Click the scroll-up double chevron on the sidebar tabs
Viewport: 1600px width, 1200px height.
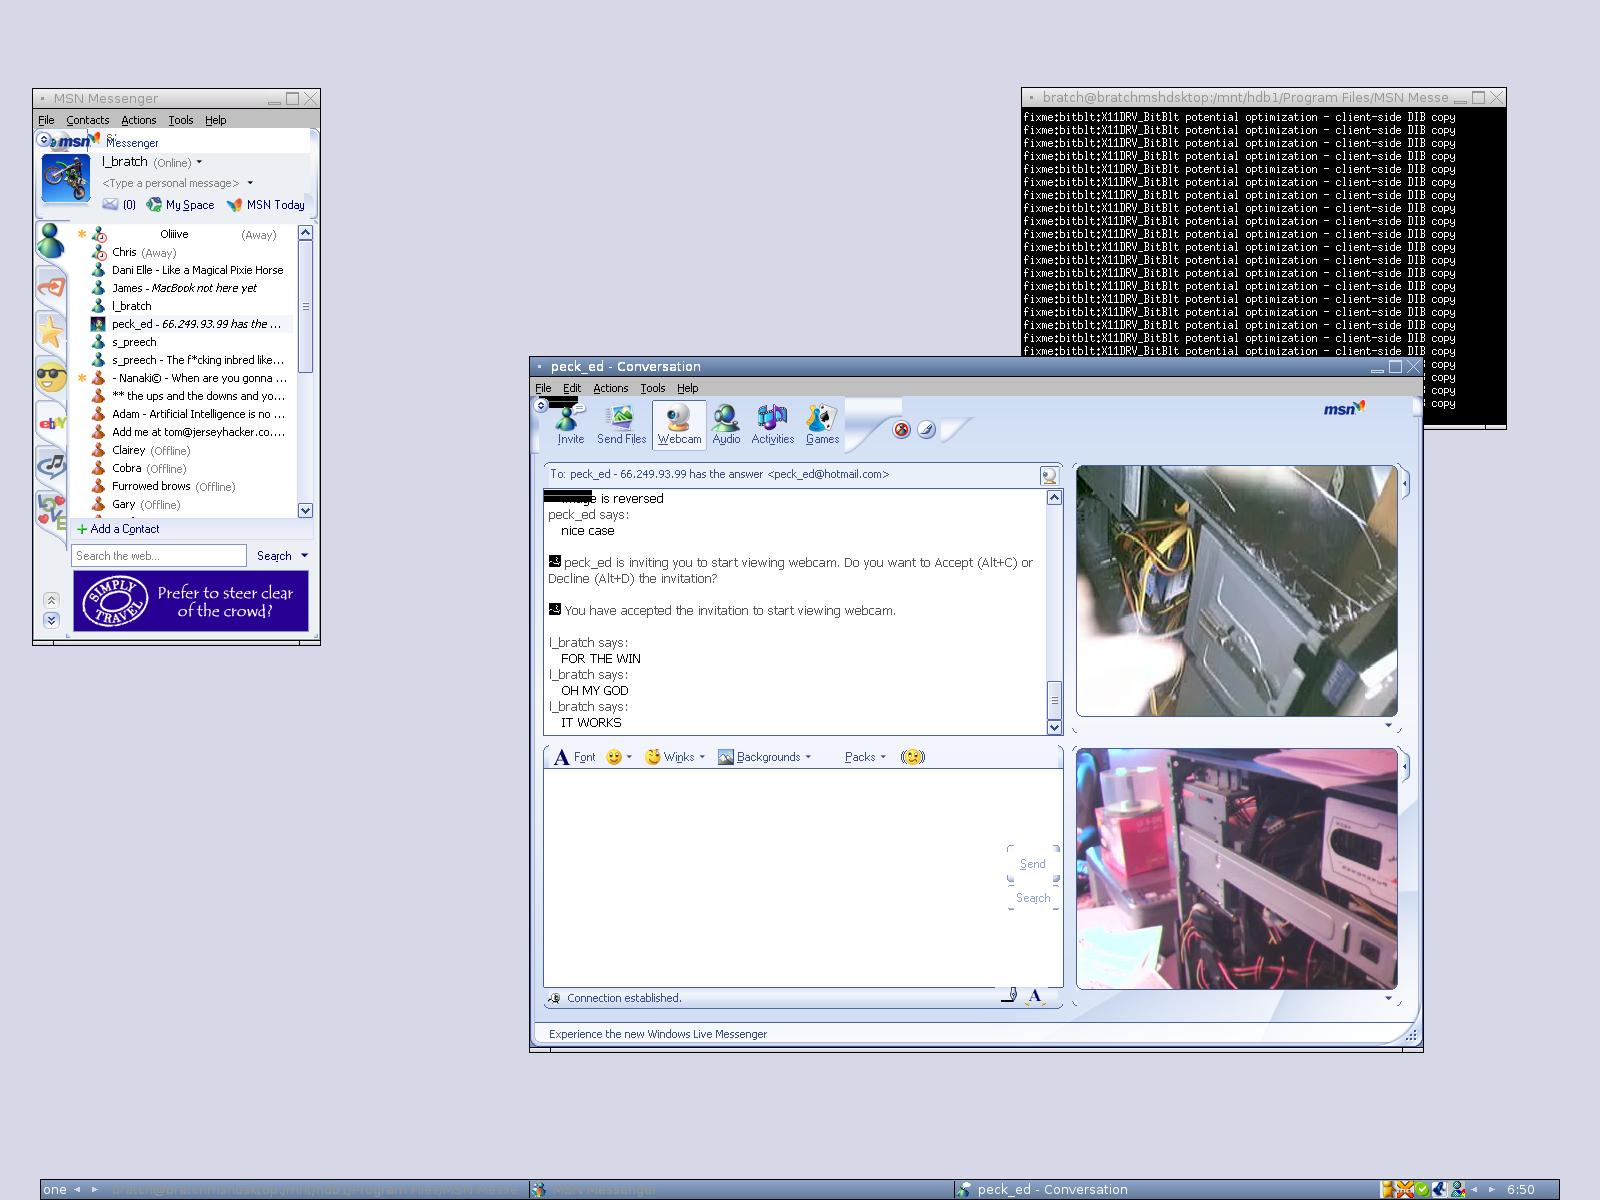[51, 600]
